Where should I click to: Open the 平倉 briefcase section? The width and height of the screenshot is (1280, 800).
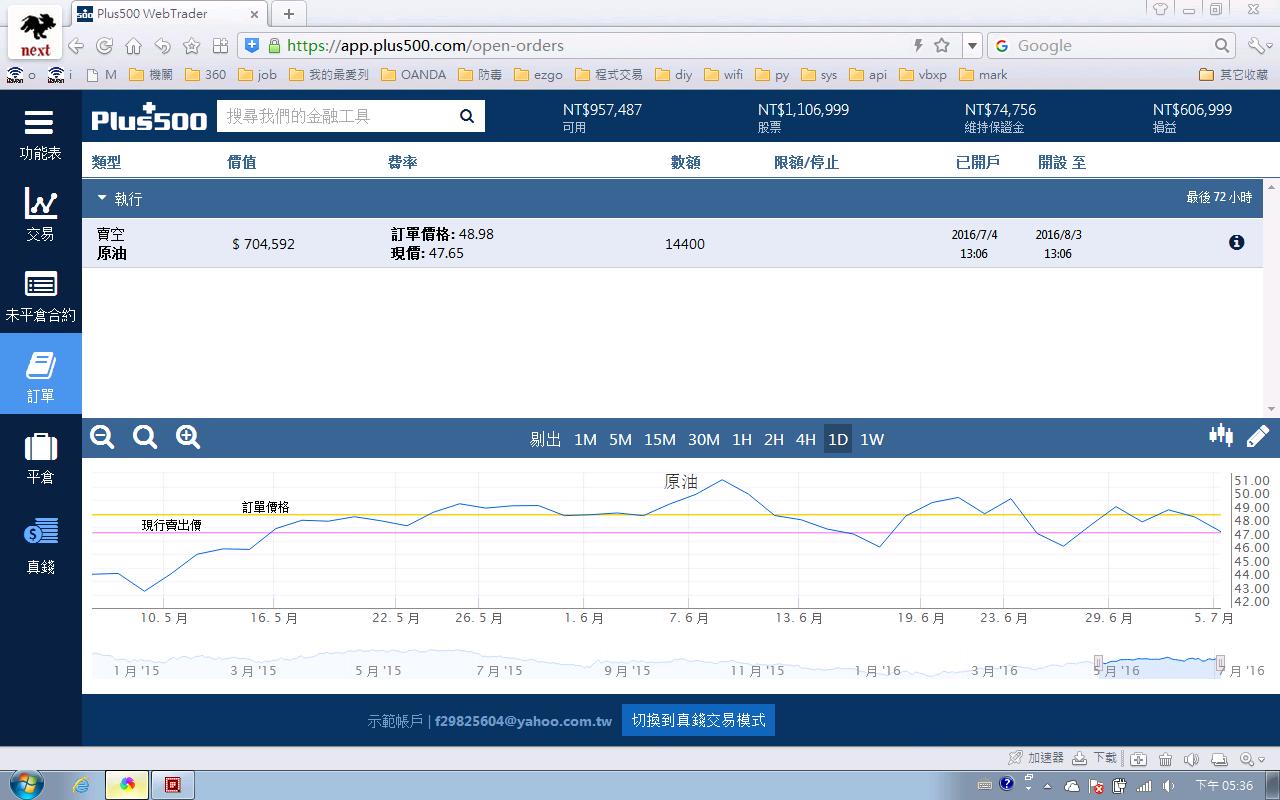(x=40, y=458)
